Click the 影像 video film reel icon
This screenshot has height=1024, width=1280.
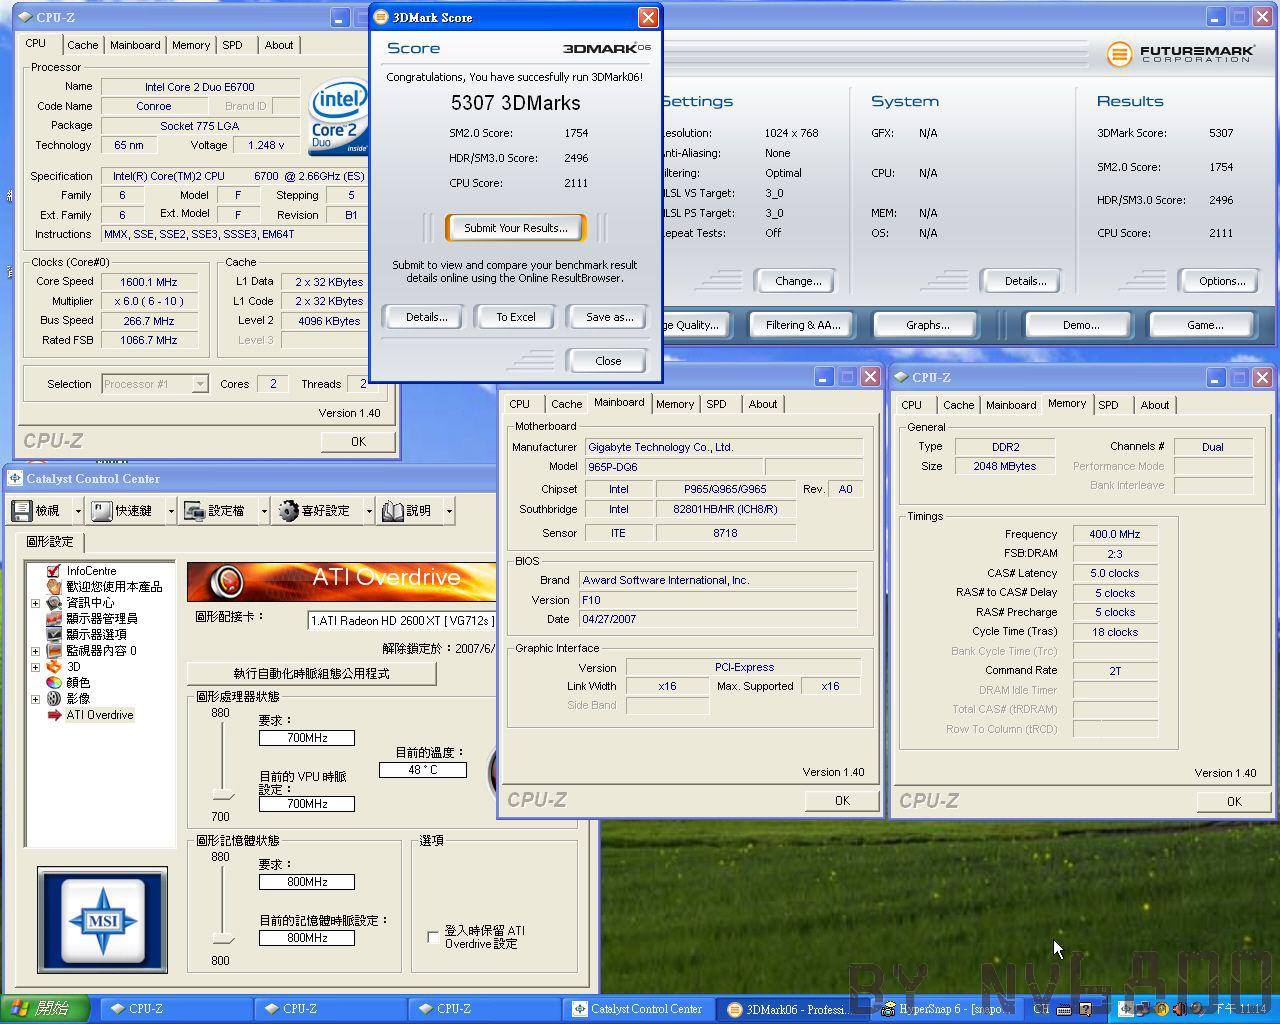tap(54, 699)
